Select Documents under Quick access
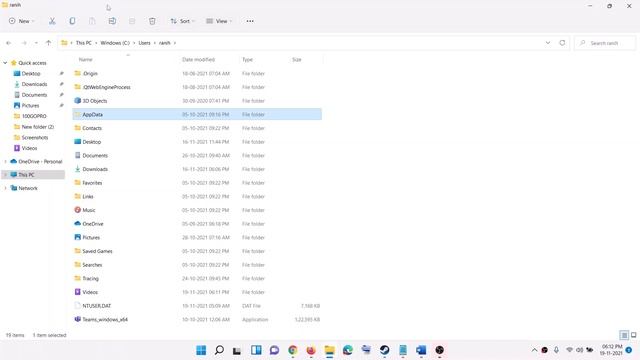This screenshot has width=640, height=360. point(34,95)
